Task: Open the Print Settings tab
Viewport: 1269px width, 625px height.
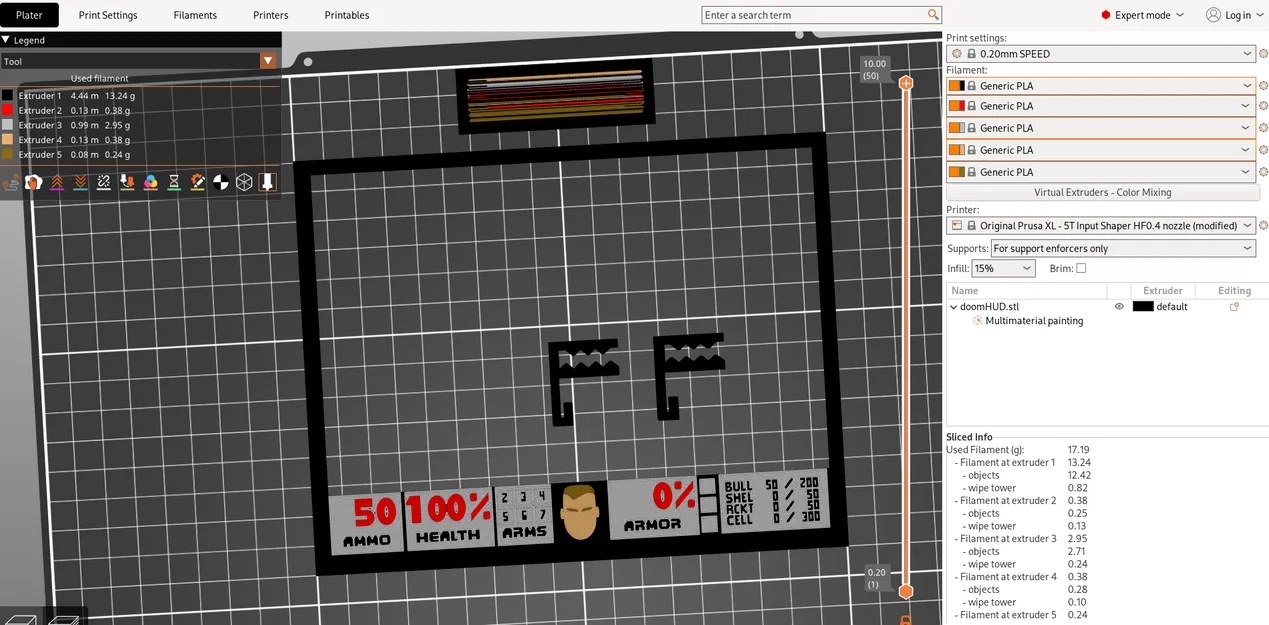Action: 108,15
